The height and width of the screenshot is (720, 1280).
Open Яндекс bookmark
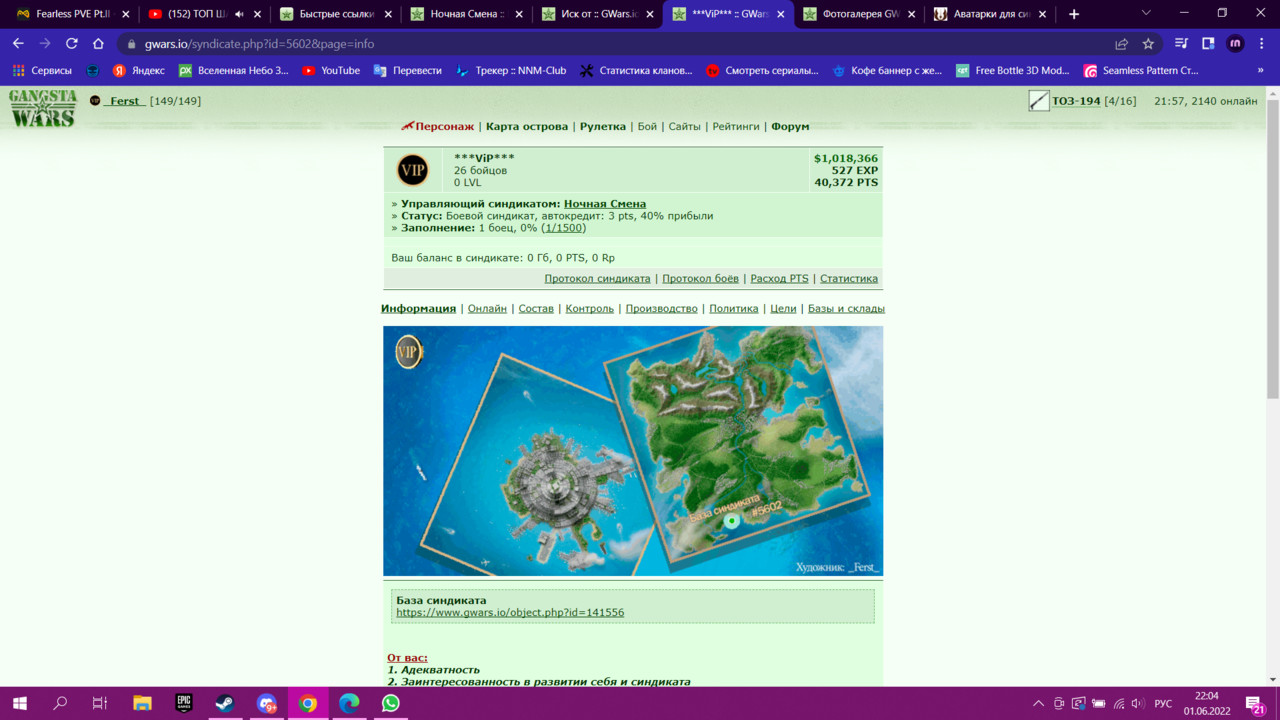point(139,71)
